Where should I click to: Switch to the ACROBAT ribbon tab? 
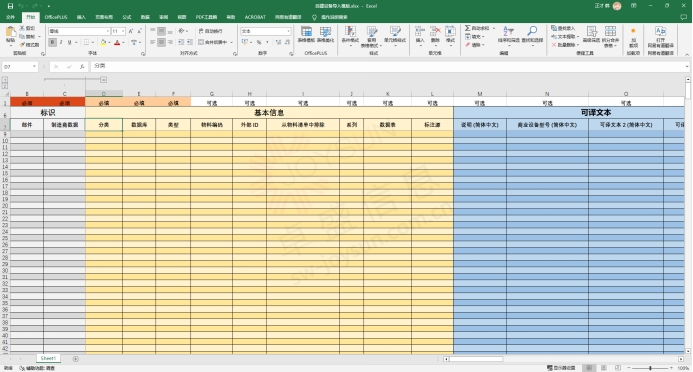point(255,17)
